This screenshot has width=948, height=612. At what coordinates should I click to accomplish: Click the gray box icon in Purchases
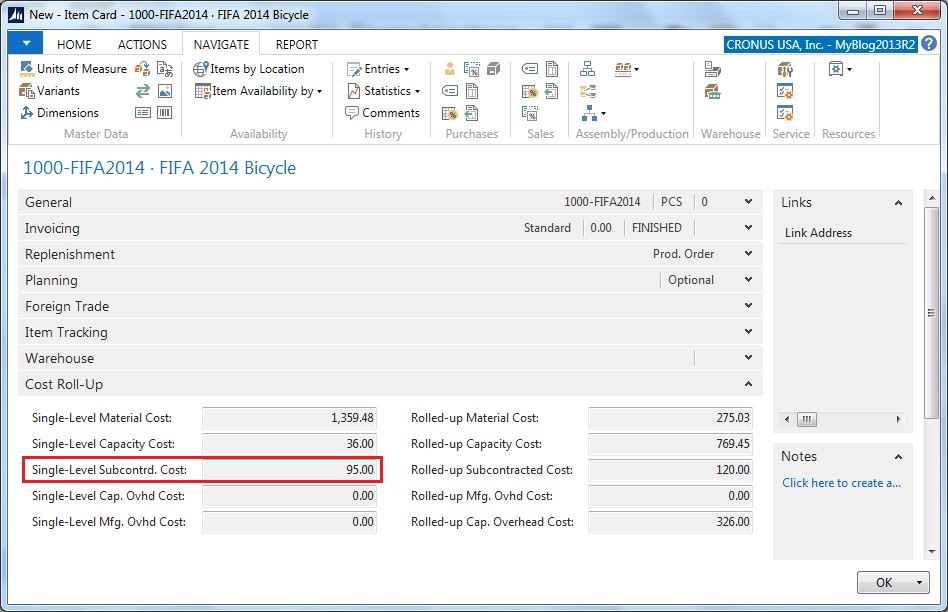(x=493, y=69)
